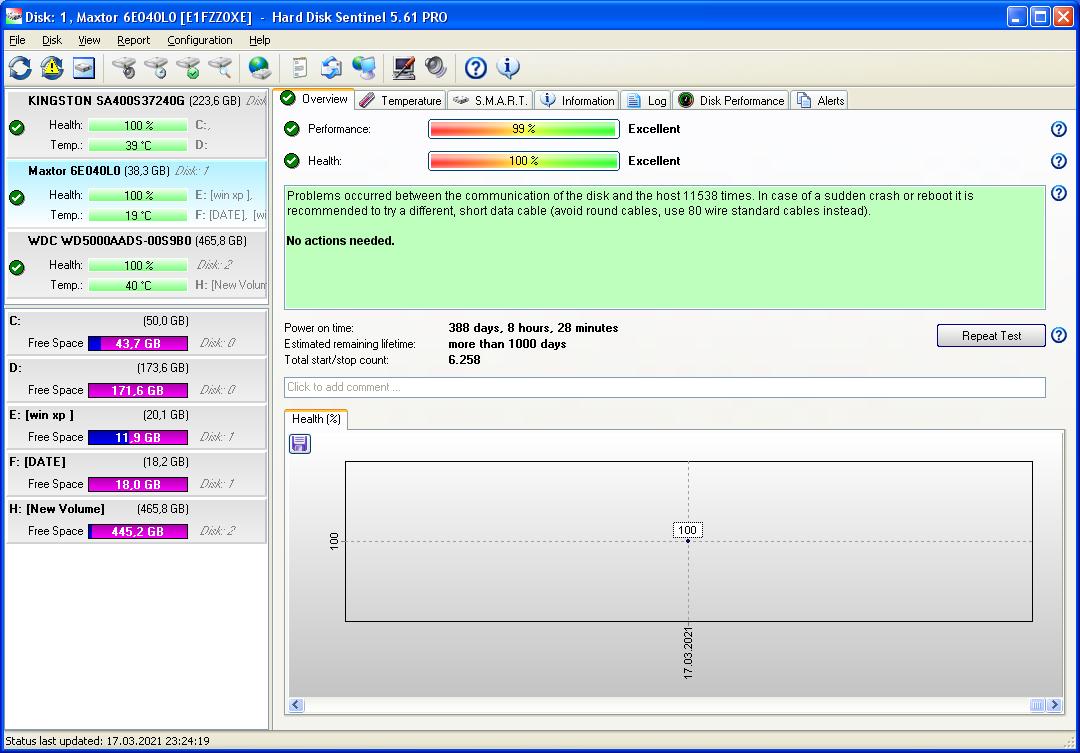This screenshot has height=753, width=1080.
Task: Click the green check icon beside the Performance label
Action: 292,129
